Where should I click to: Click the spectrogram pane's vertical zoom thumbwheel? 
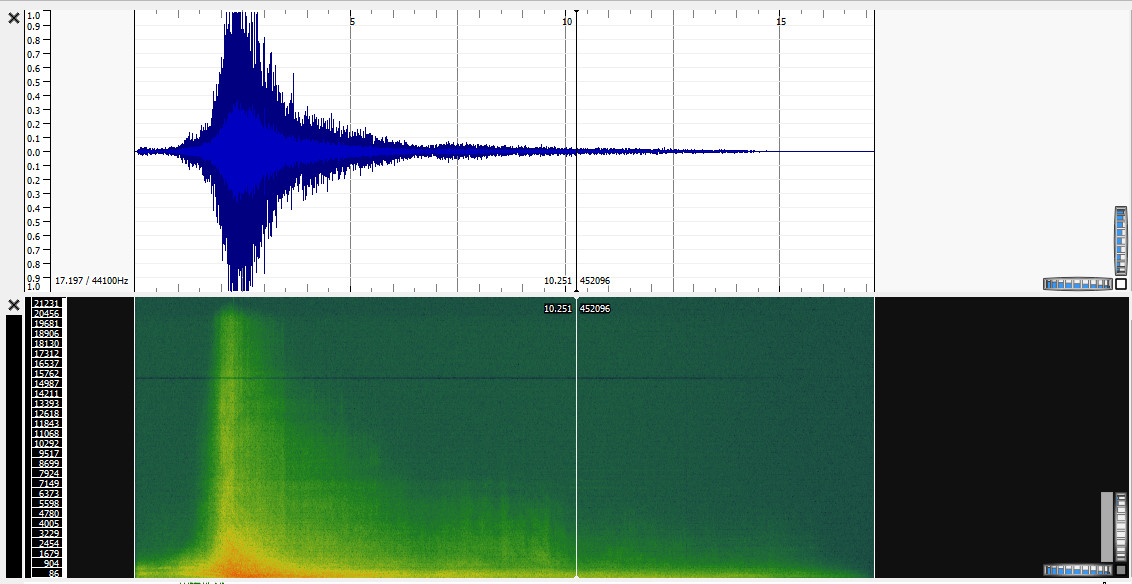(1121, 526)
